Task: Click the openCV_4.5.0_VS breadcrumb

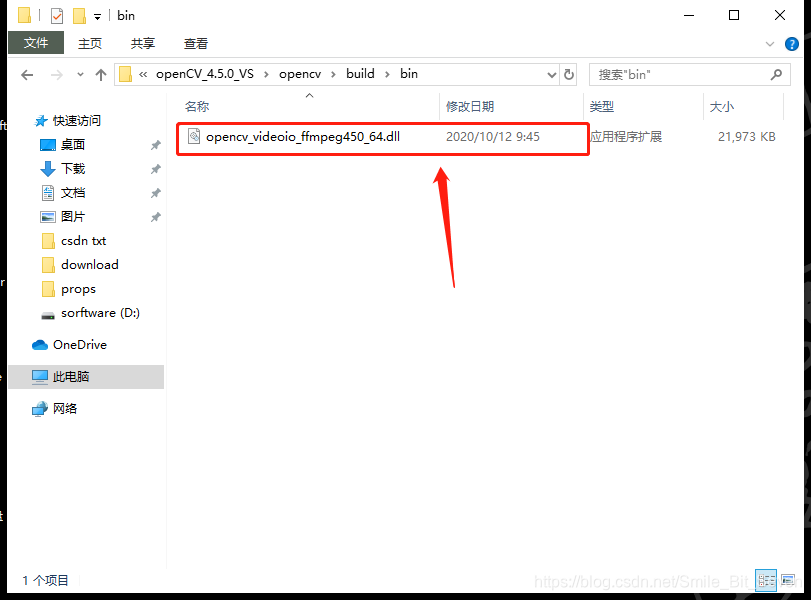Action: coord(205,74)
